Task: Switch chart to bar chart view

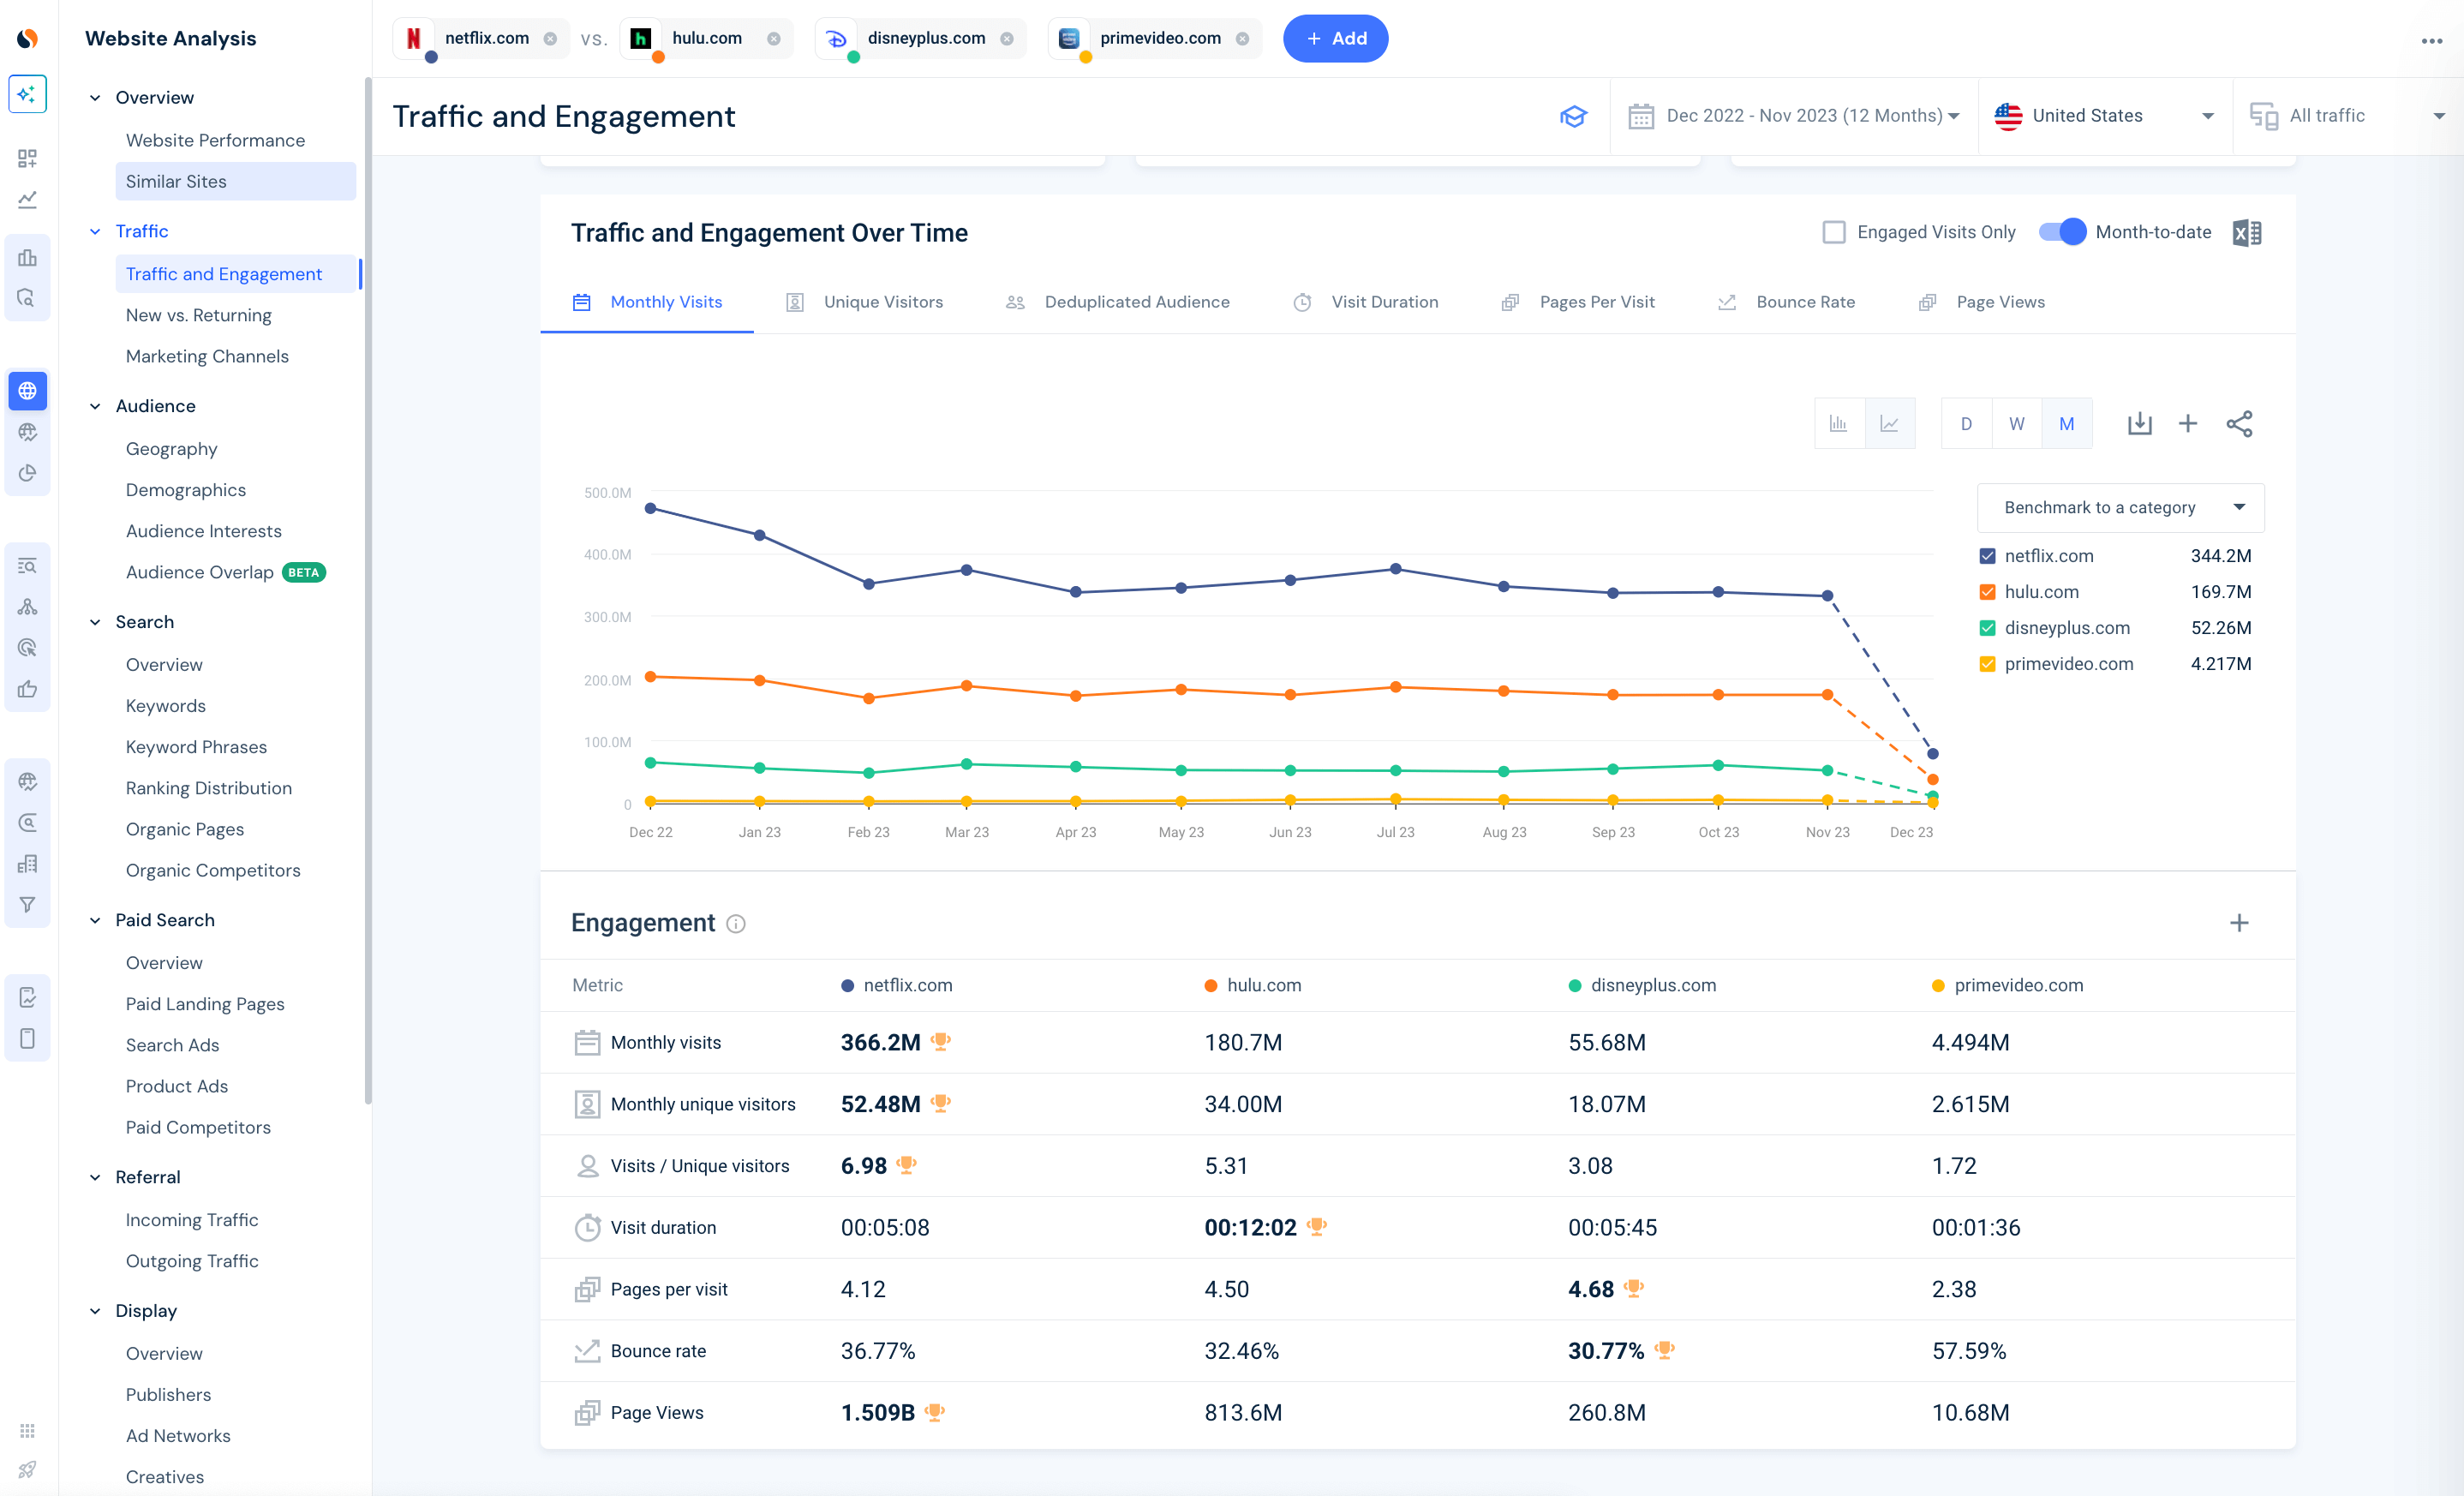Action: tap(1839, 423)
